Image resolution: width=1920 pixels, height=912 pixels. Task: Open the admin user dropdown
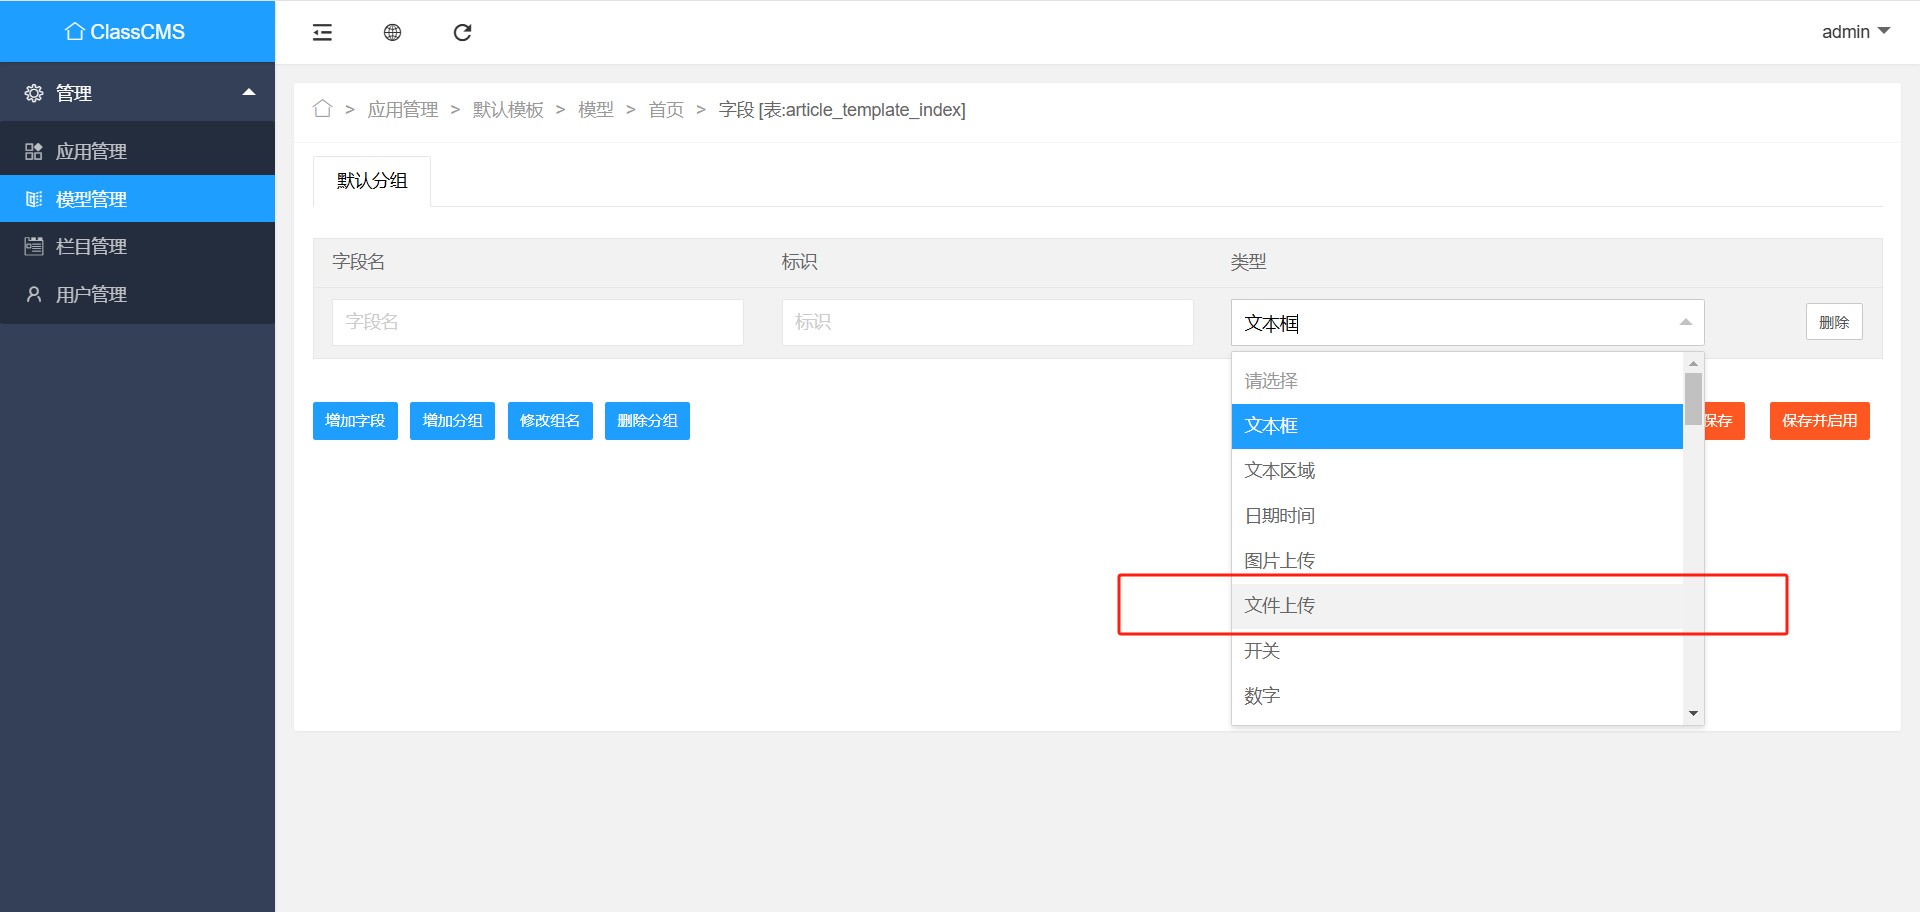[1855, 32]
